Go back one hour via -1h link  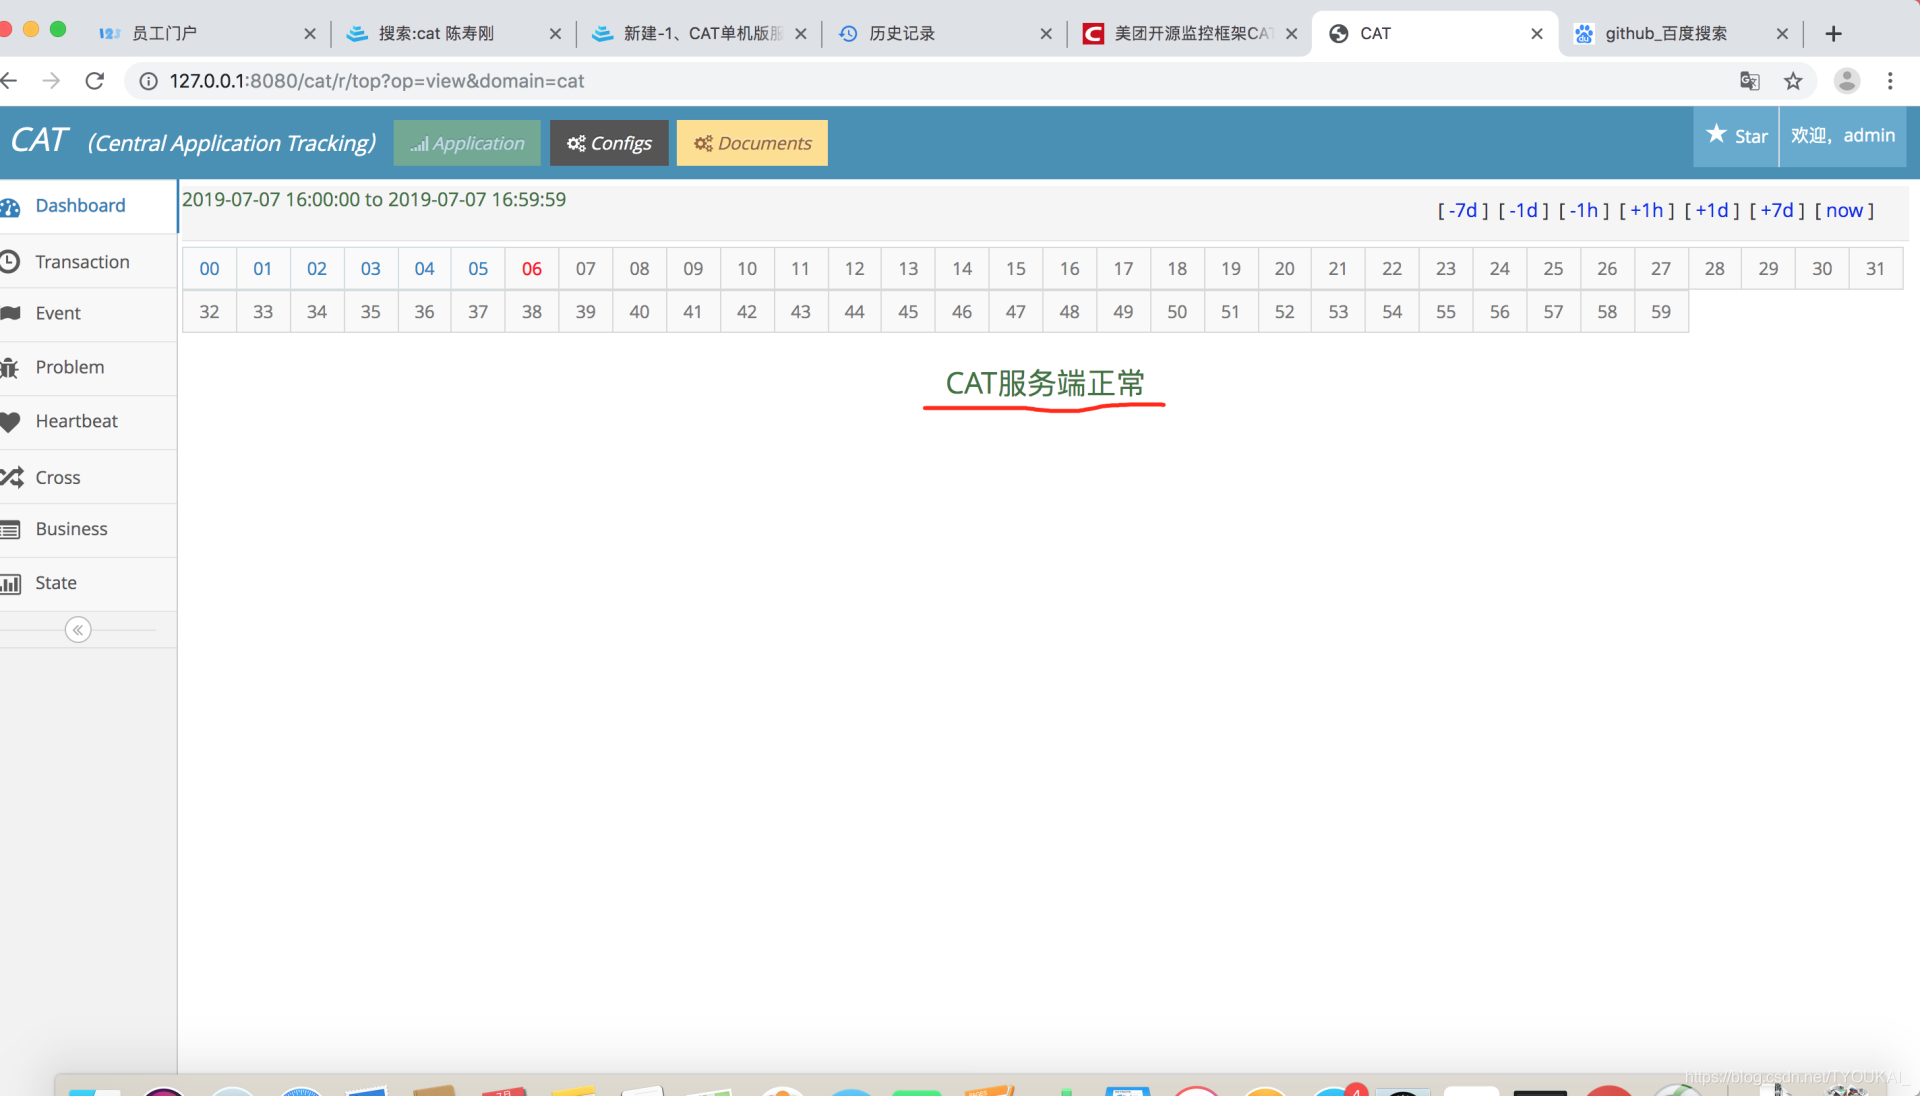[1584, 210]
